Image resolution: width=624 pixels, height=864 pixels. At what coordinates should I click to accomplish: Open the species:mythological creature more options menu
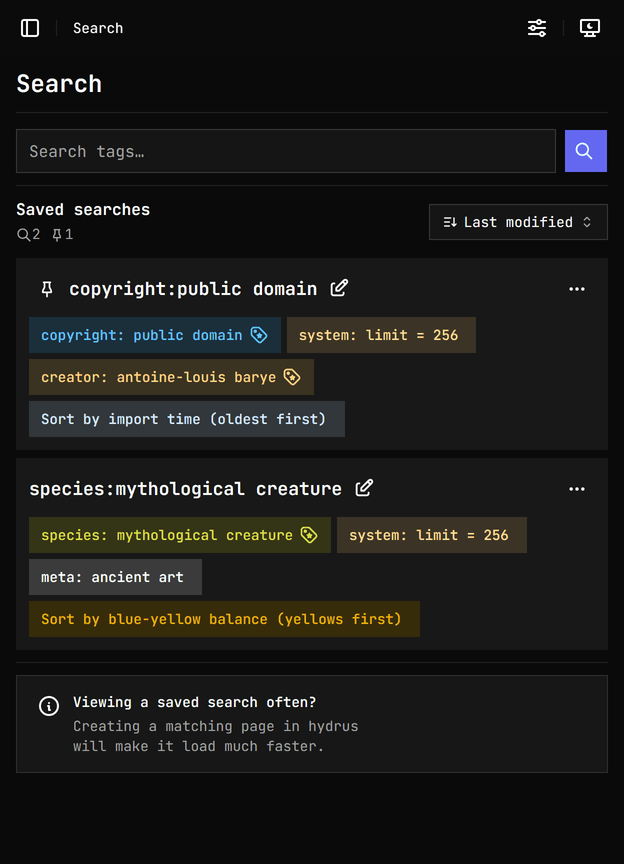click(x=577, y=489)
